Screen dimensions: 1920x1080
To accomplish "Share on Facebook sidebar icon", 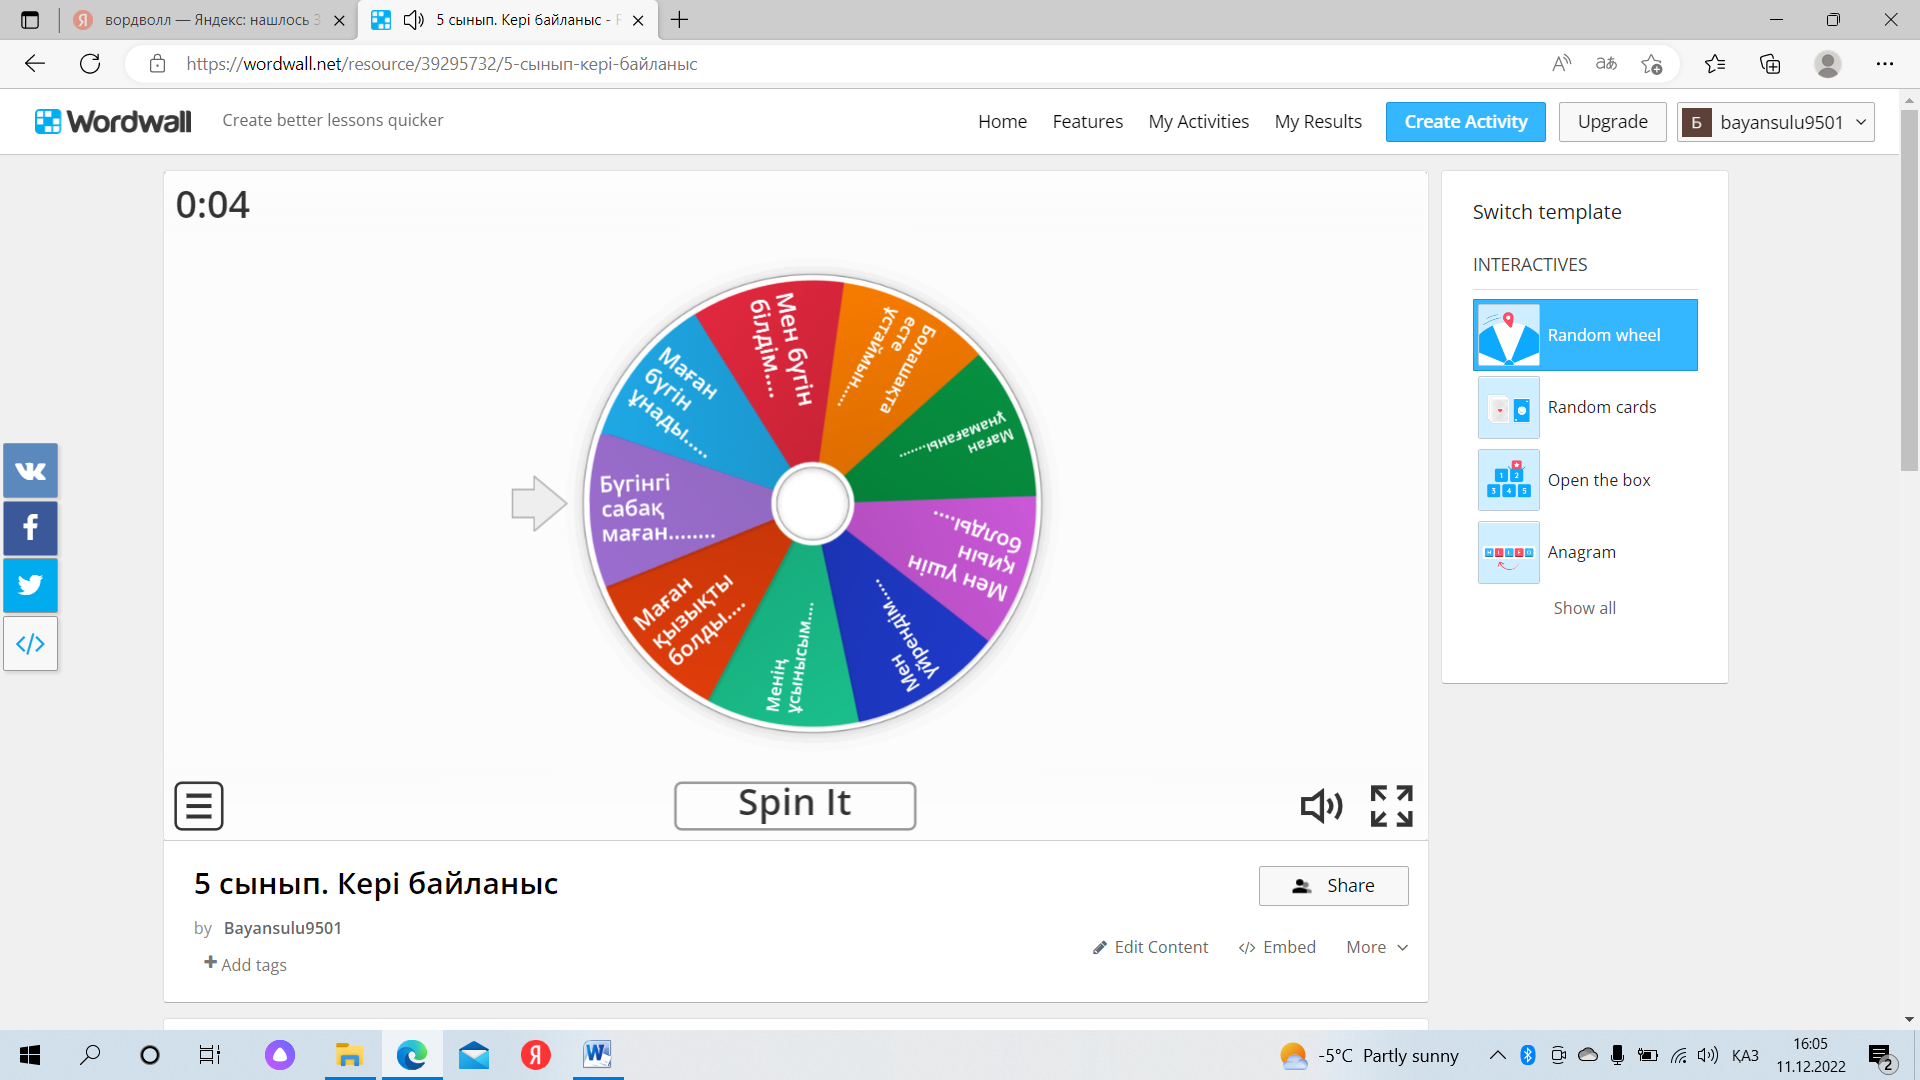I will click(x=30, y=528).
